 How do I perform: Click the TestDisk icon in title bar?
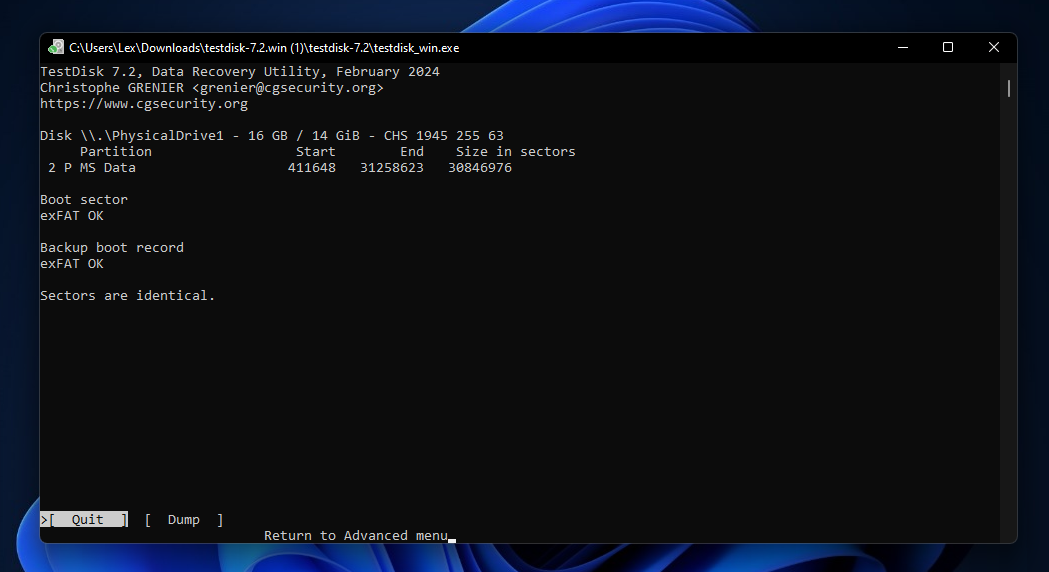(56, 47)
